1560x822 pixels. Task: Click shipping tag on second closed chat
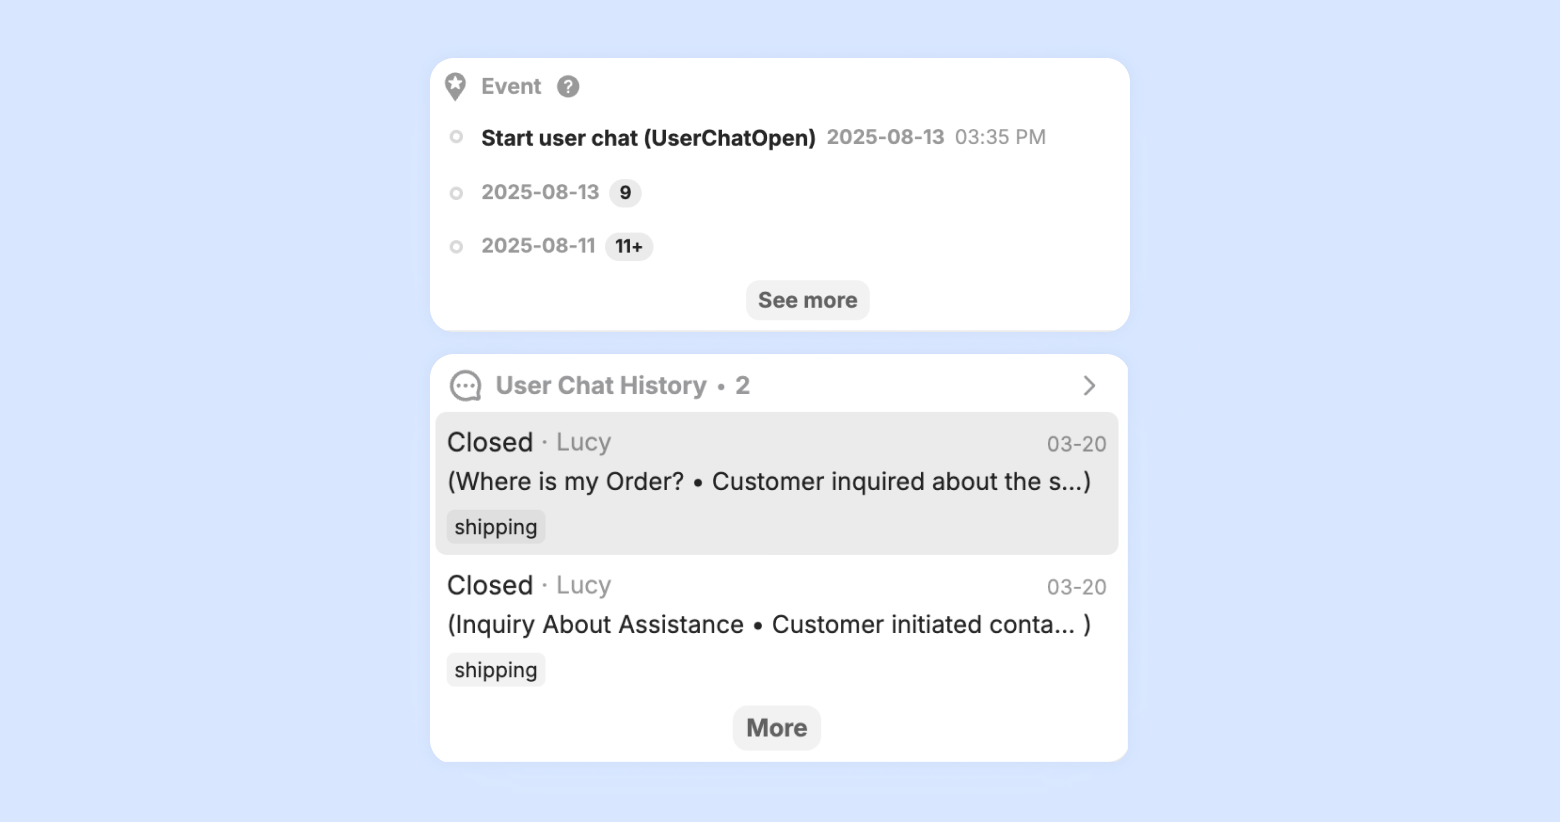[496, 670]
